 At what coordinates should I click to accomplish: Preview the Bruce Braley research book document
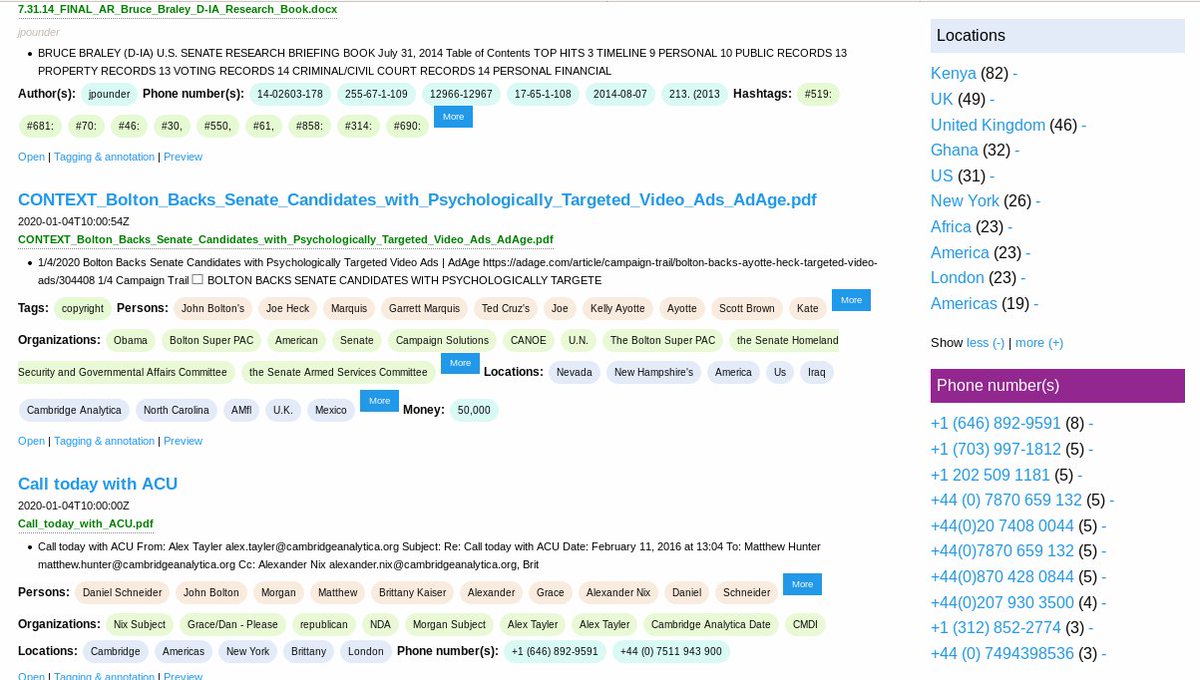183,157
